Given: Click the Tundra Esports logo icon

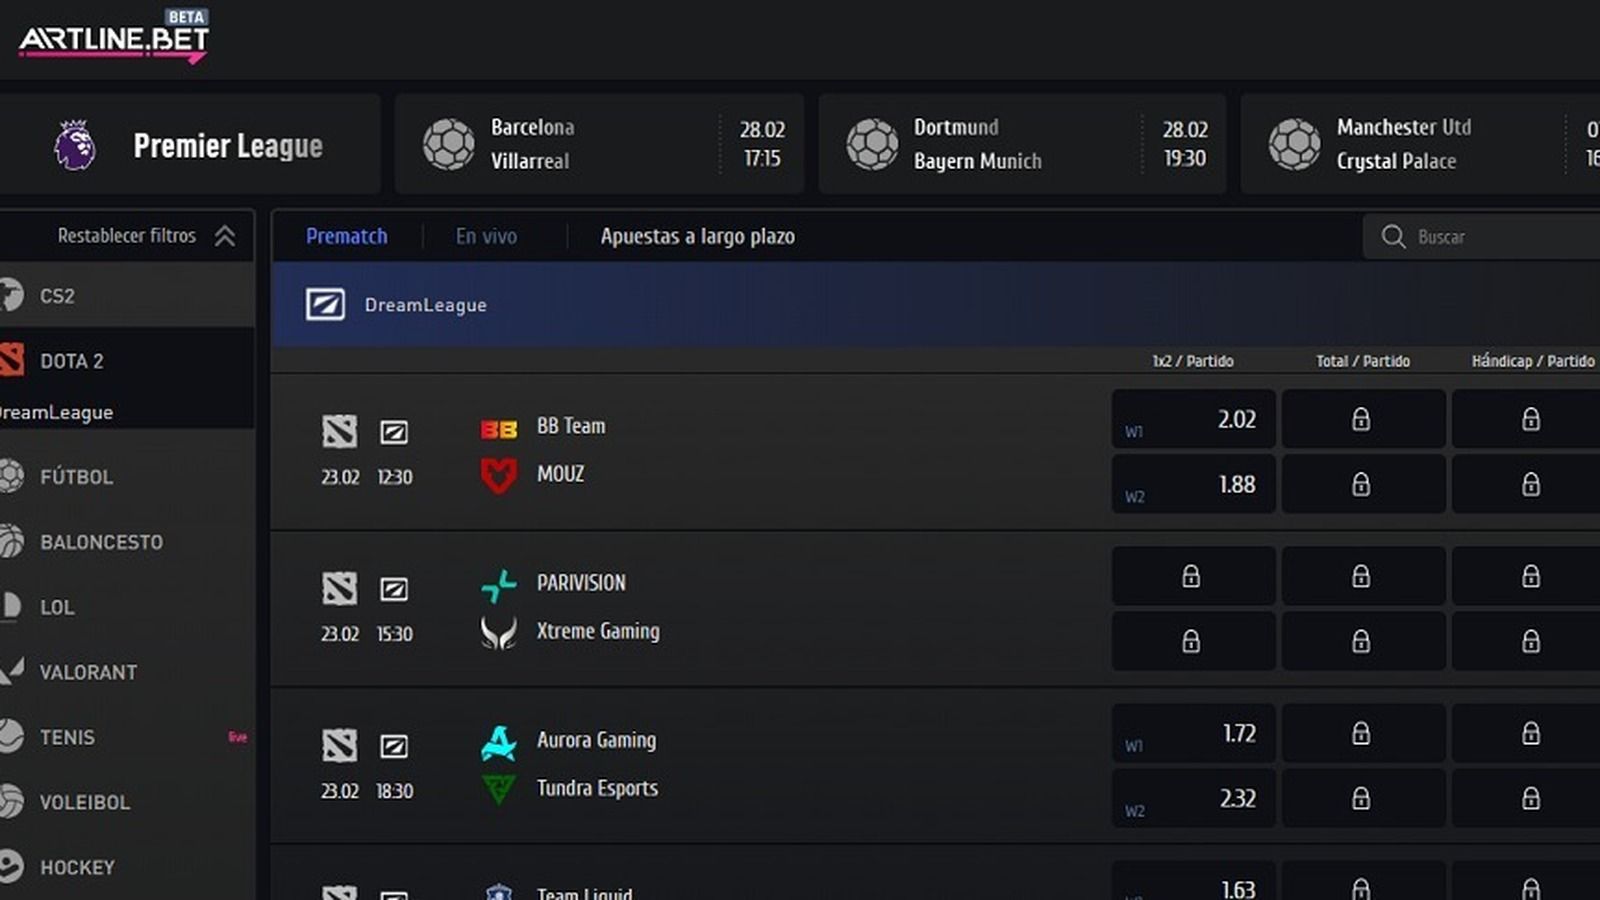Looking at the screenshot, I should [x=498, y=790].
